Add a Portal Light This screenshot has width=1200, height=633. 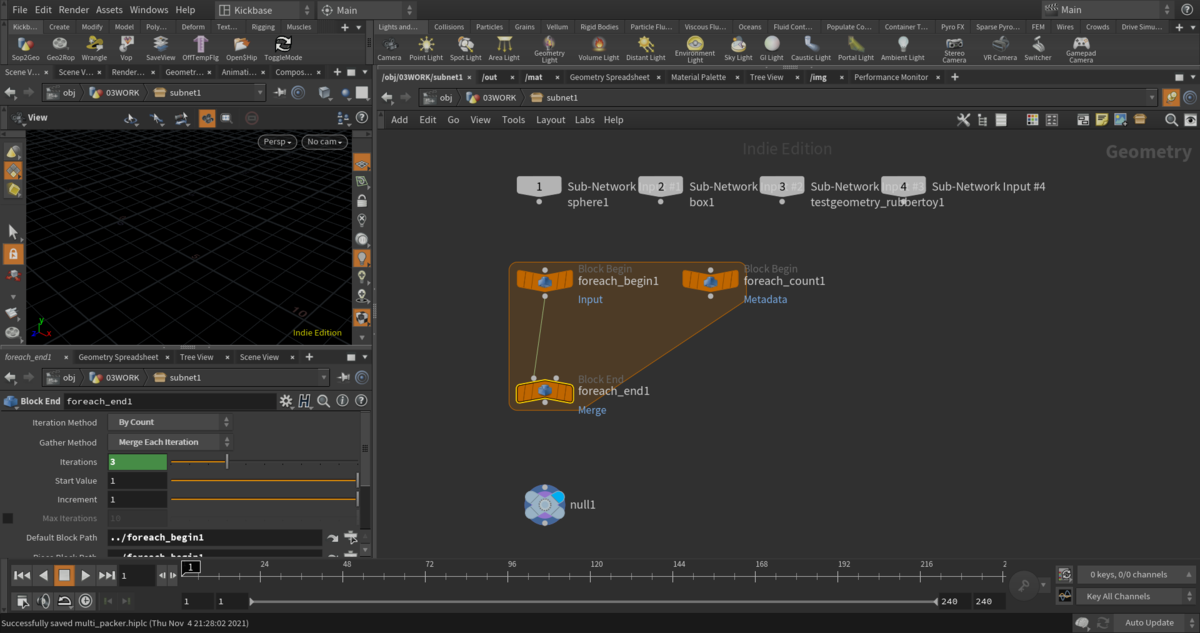(x=855, y=49)
